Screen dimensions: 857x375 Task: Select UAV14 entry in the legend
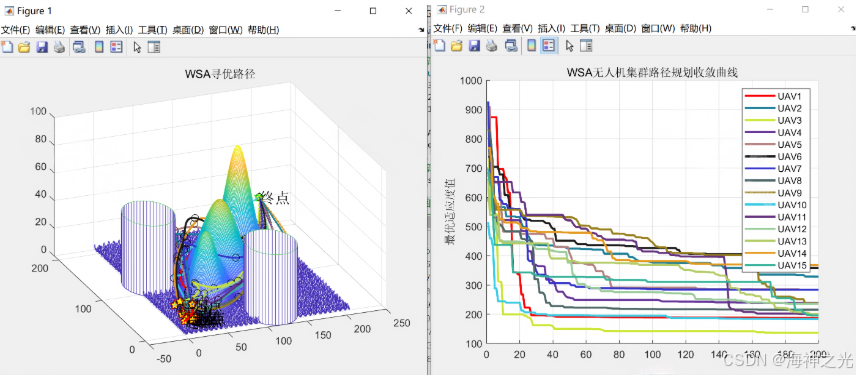coord(777,253)
